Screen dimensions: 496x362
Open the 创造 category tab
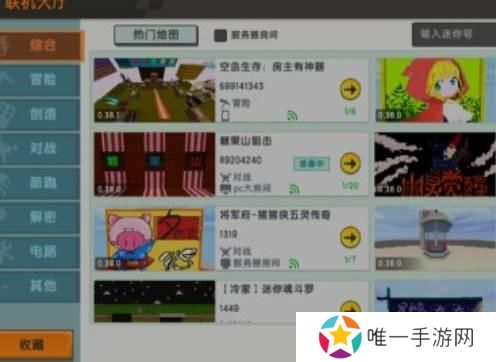pos(40,114)
